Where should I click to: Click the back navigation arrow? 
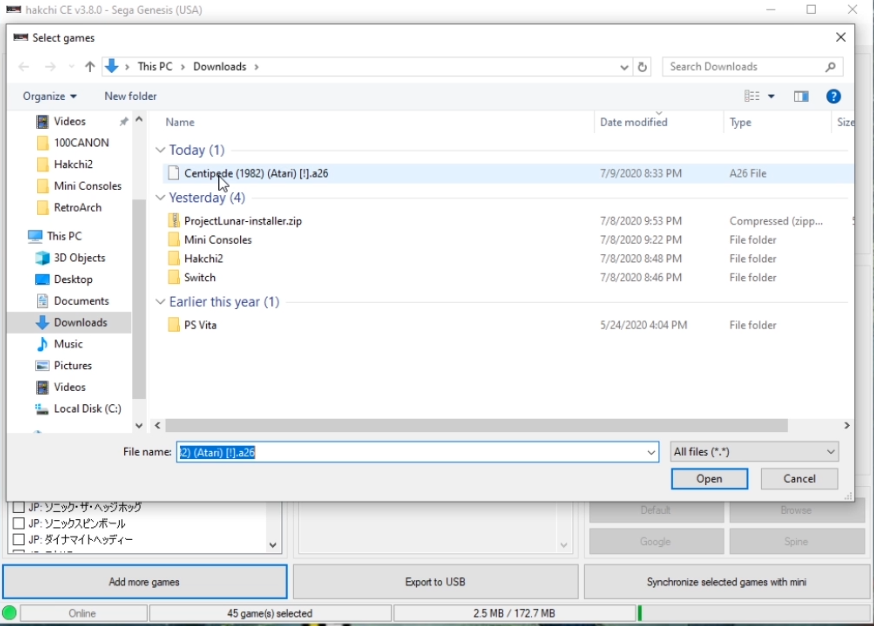point(23,67)
